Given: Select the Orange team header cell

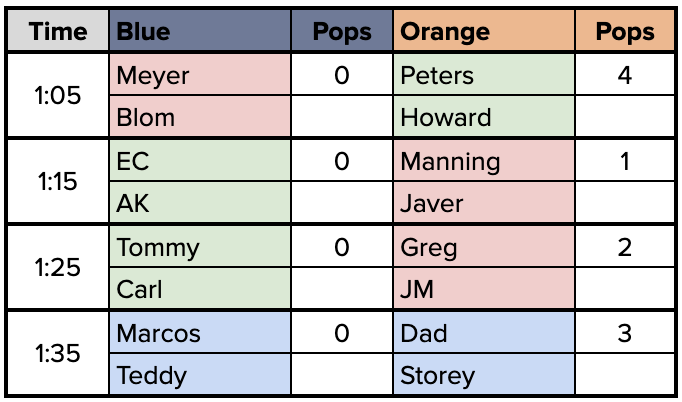Looking at the screenshot, I should [x=484, y=30].
